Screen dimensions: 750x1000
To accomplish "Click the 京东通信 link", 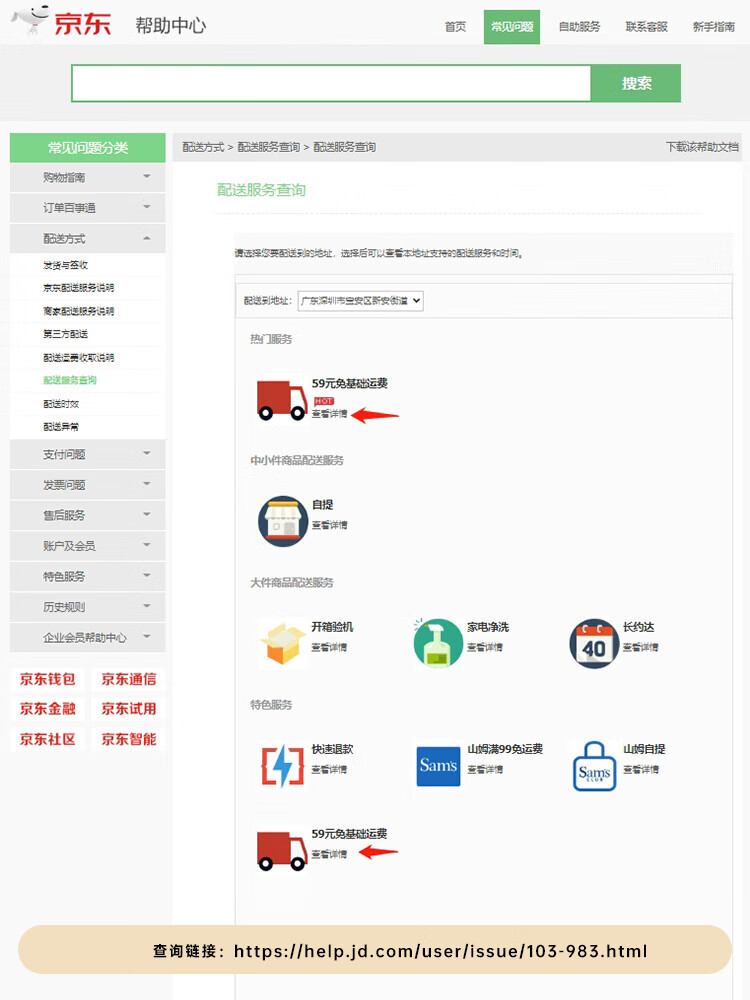I will coord(128,679).
